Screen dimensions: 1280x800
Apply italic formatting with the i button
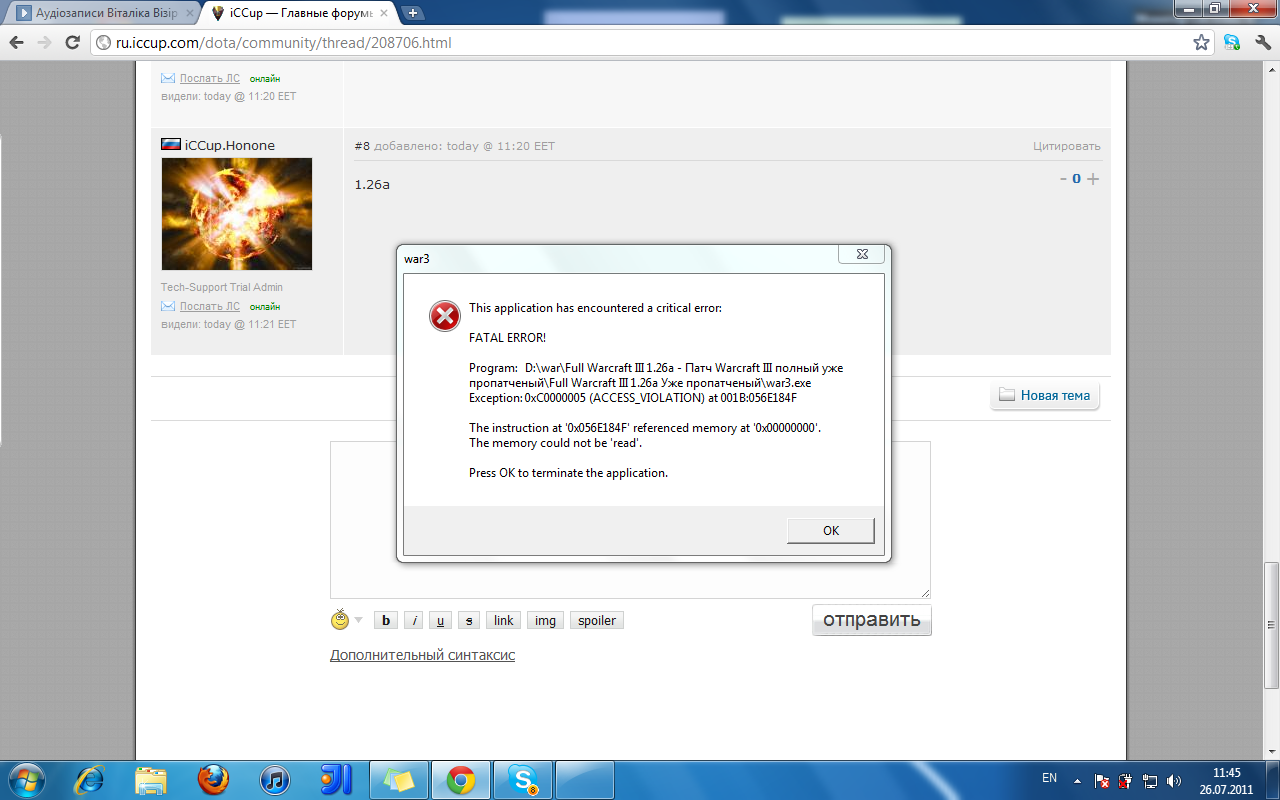(414, 620)
